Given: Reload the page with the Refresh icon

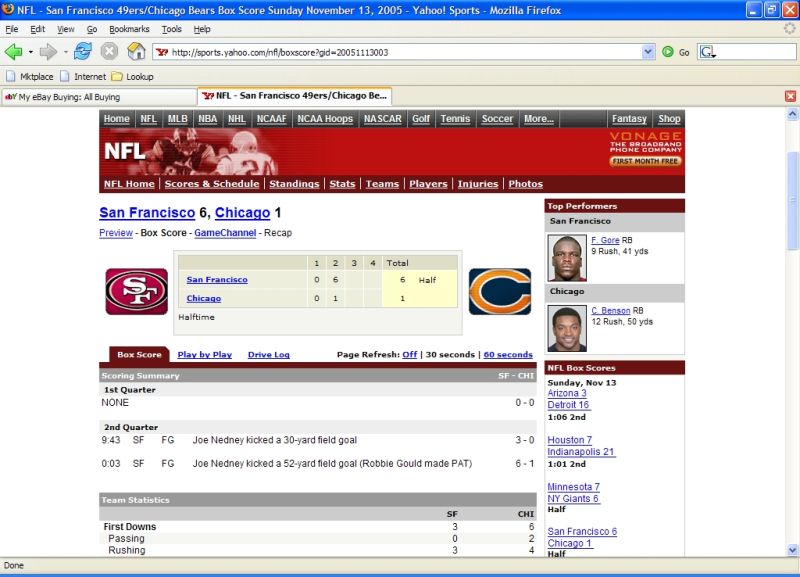Looking at the screenshot, I should 83,52.
